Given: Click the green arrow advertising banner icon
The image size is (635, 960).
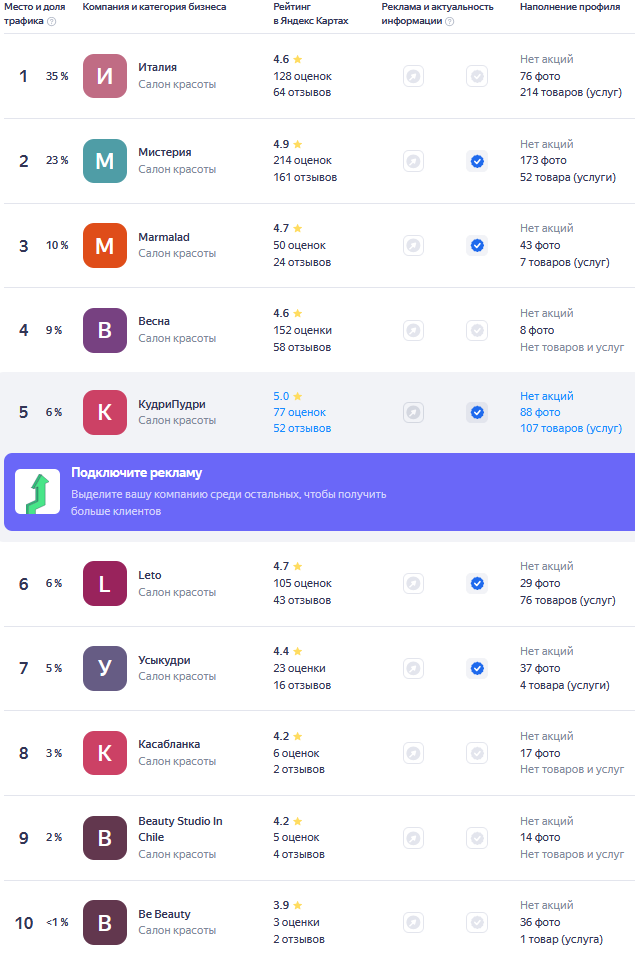Looking at the screenshot, I should click(x=37, y=492).
